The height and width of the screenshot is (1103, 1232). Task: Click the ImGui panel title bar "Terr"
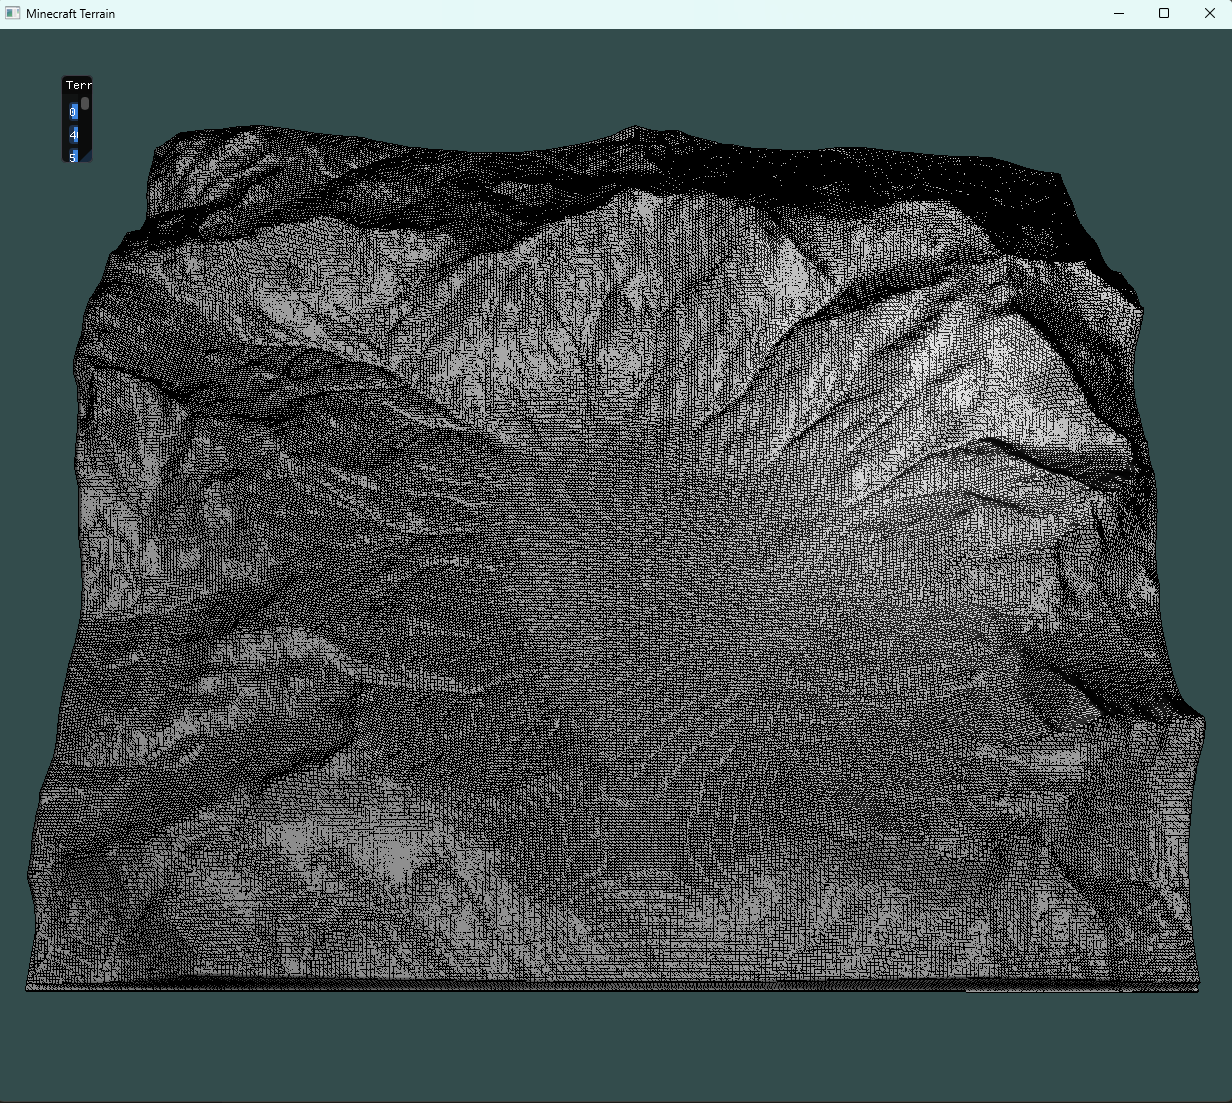[77, 85]
